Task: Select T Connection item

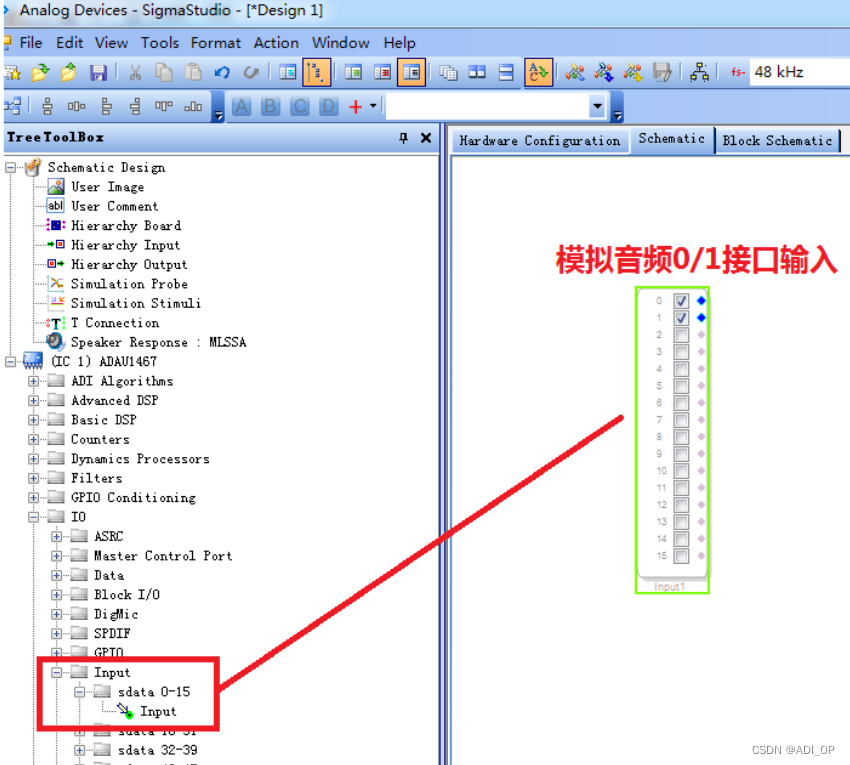Action: click(115, 323)
